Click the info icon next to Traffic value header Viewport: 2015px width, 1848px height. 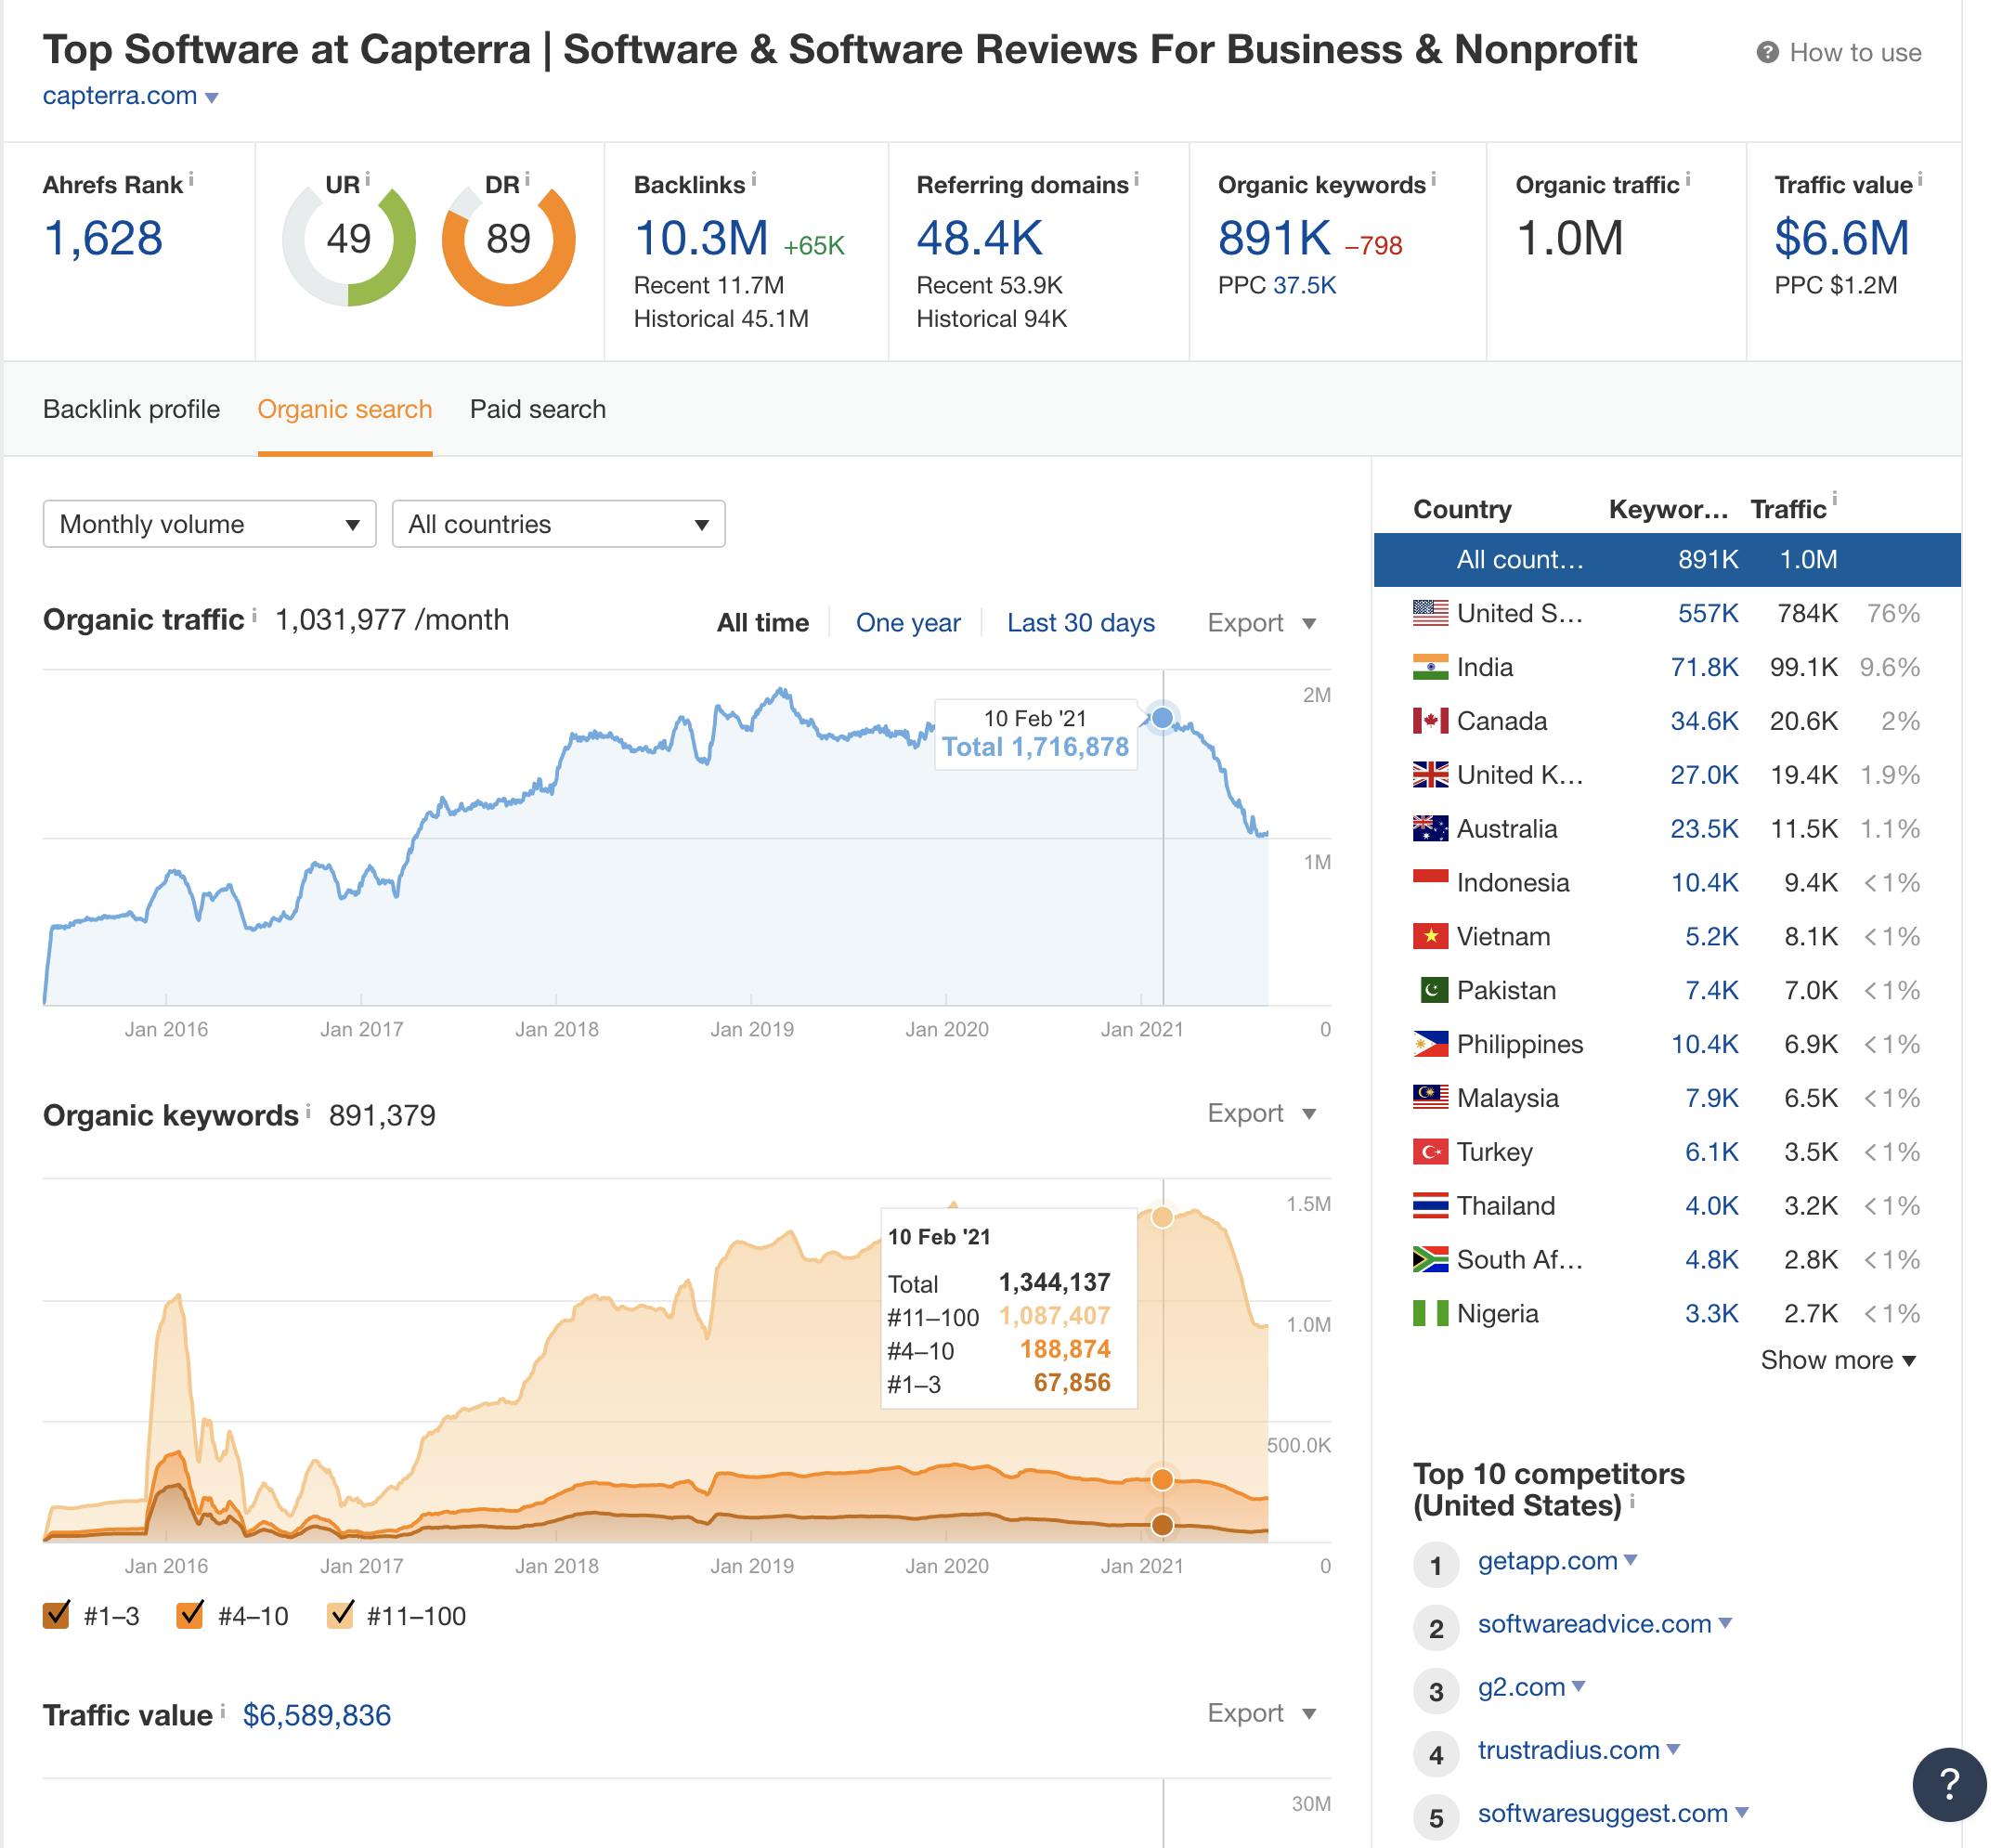click(1919, 180)
